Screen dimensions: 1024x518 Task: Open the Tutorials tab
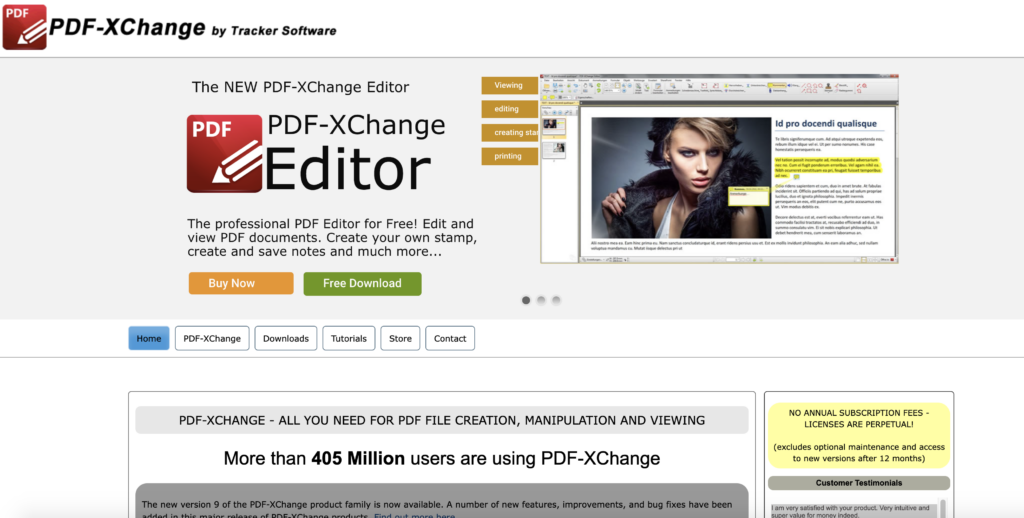pyautogui.click(x=349, y=338)
